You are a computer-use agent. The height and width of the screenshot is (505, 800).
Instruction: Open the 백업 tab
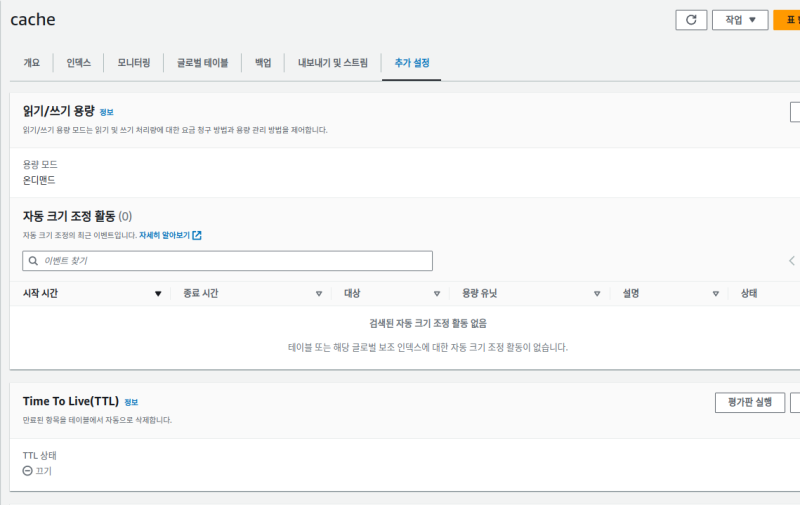[x=263, y=63]
